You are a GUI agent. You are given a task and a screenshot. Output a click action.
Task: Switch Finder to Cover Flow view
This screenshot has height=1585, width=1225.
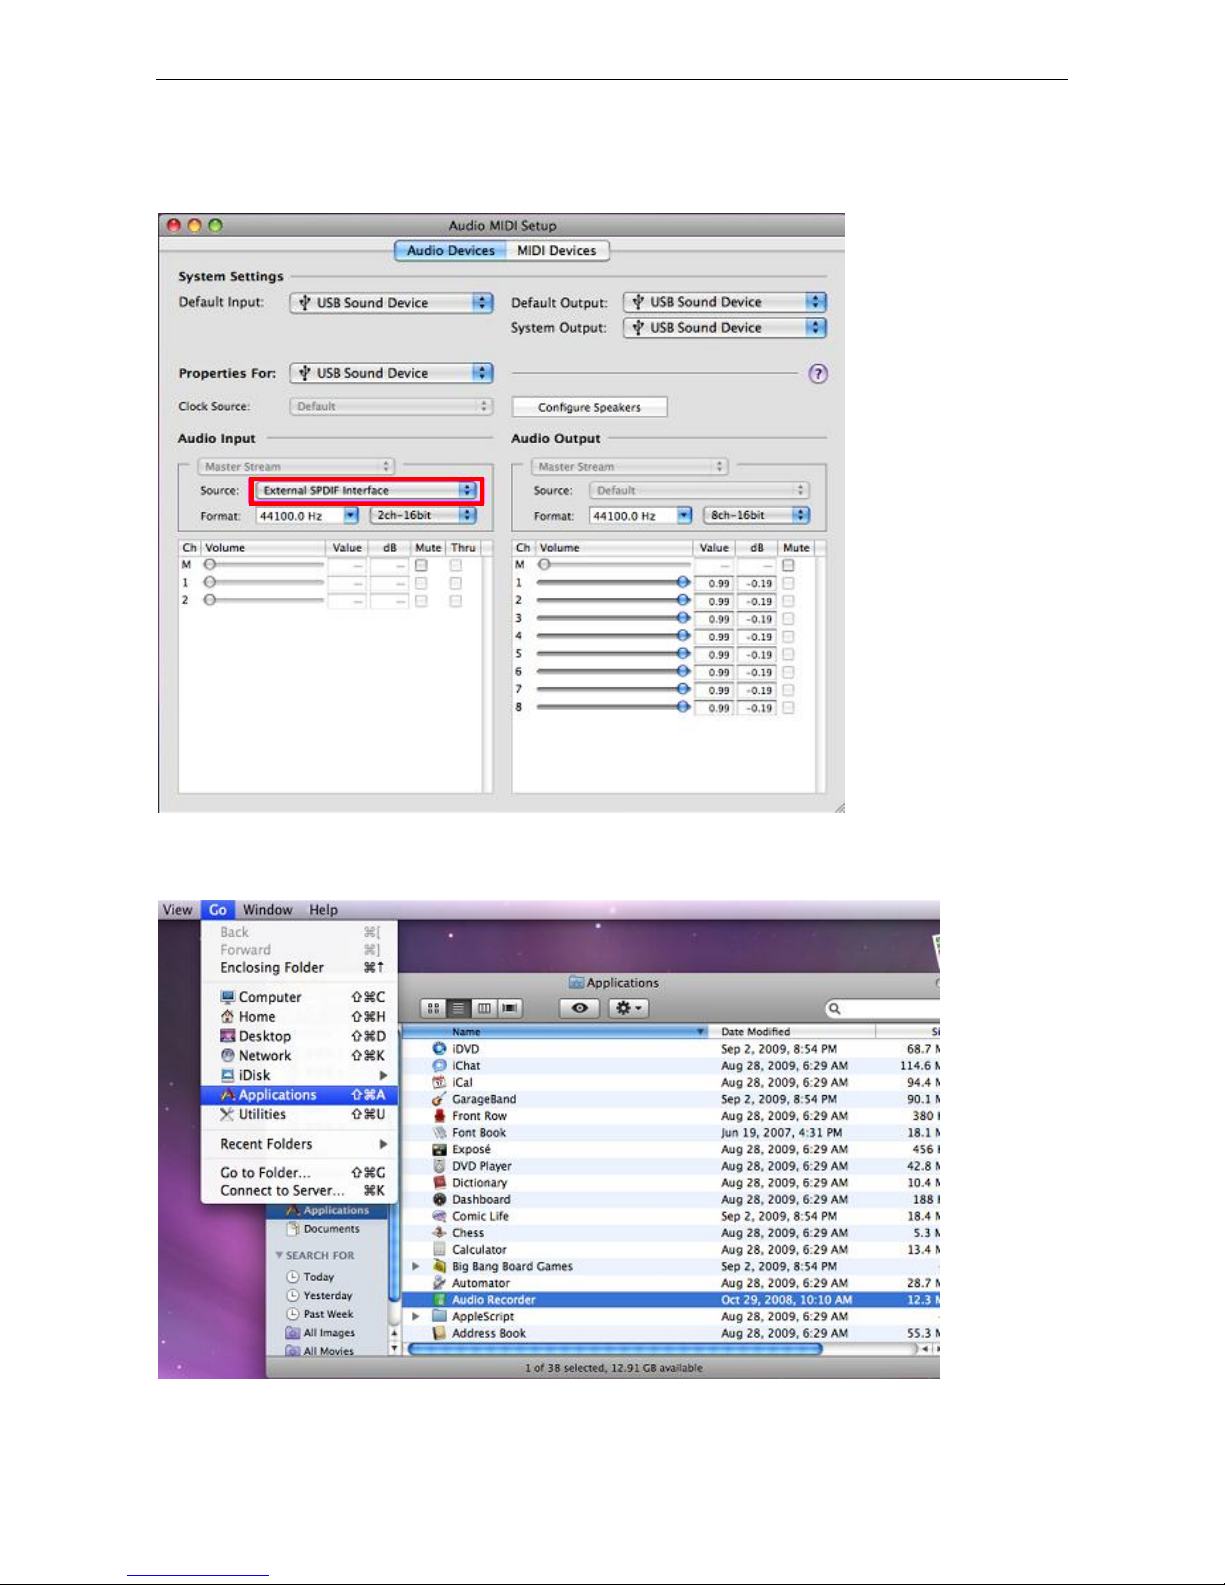coord(510,1009)
